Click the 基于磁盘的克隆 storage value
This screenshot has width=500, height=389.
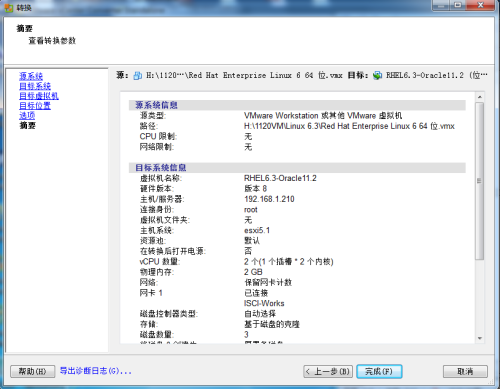pyautogui.click(x=272, y=324)
